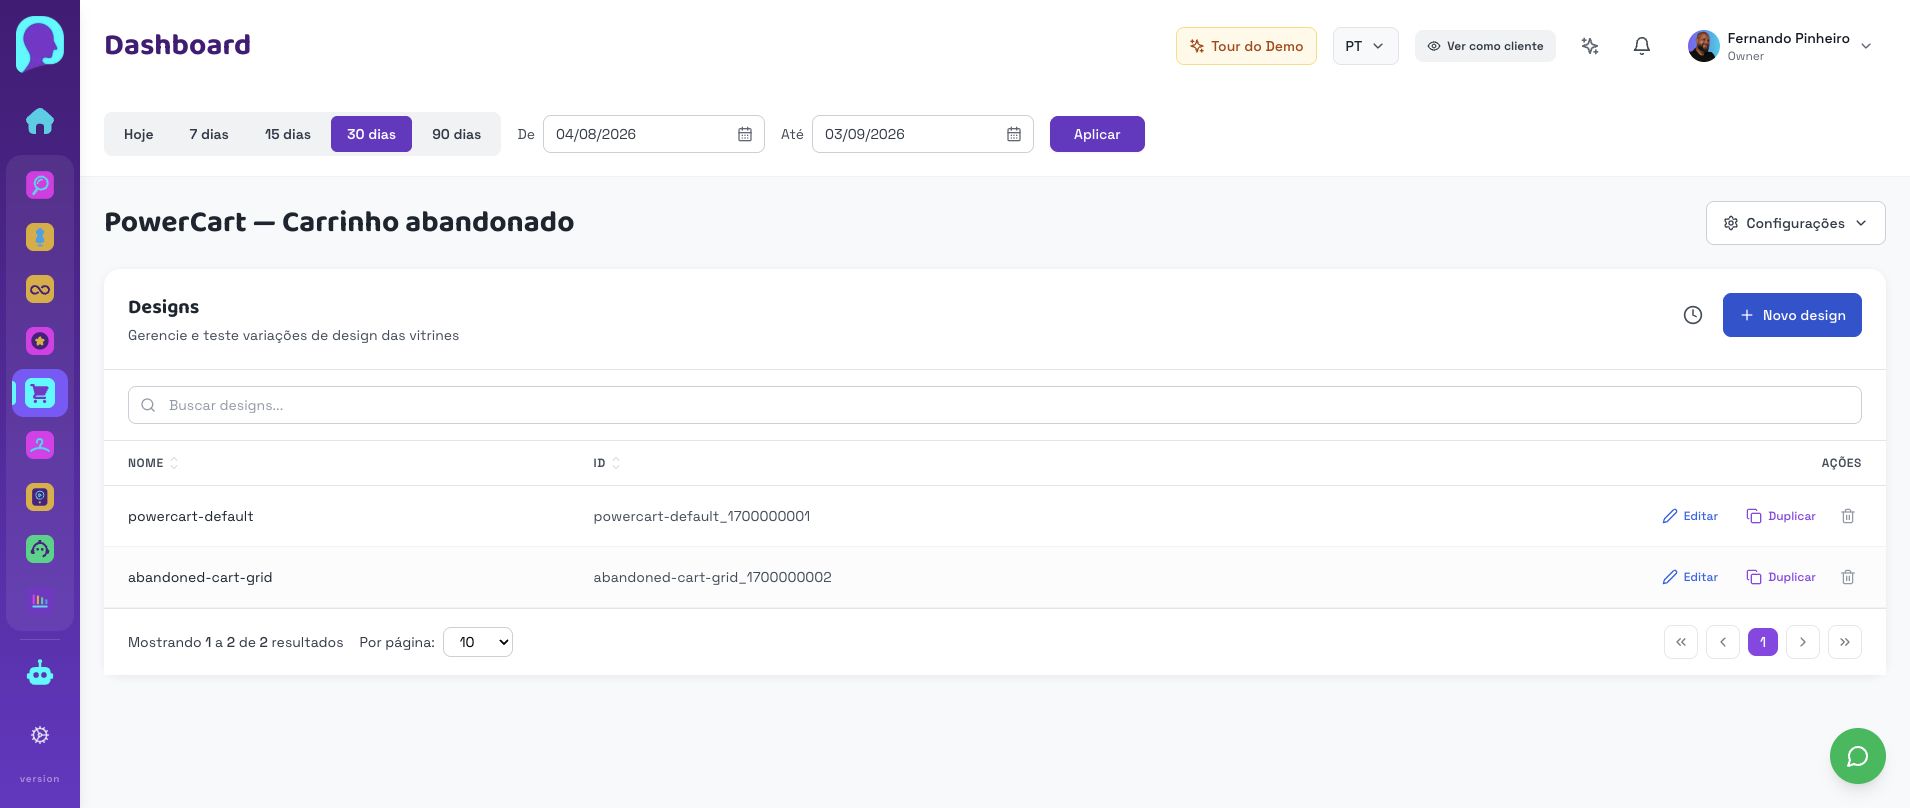The image size is (1910, 808).
Task: Expand the user account menu chevron
Action: click(x=1866, y=46)
